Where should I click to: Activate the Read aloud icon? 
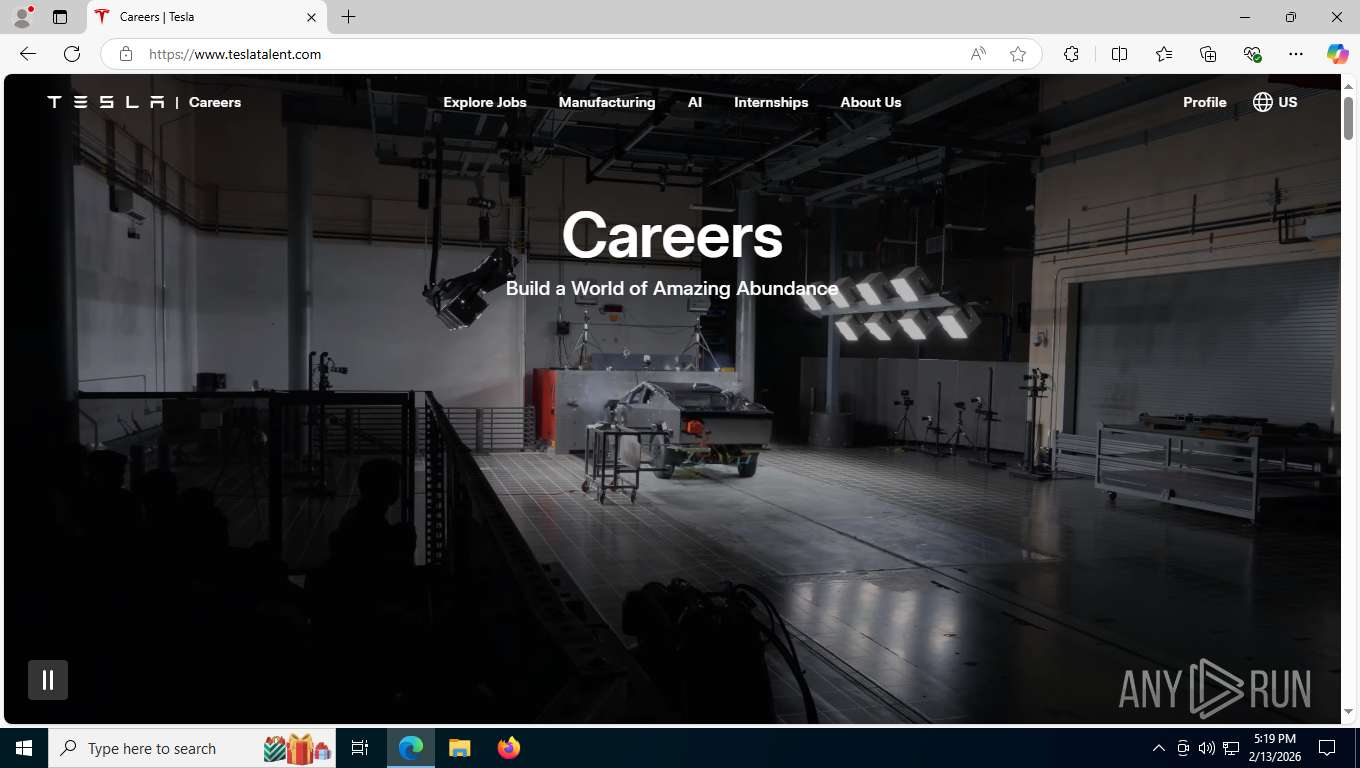point(978,54)
